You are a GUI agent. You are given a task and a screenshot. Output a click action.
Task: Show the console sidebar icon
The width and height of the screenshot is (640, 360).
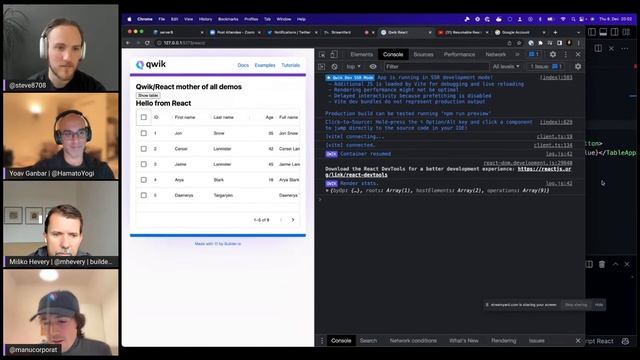pyautogui.click(x=322, y=67)
